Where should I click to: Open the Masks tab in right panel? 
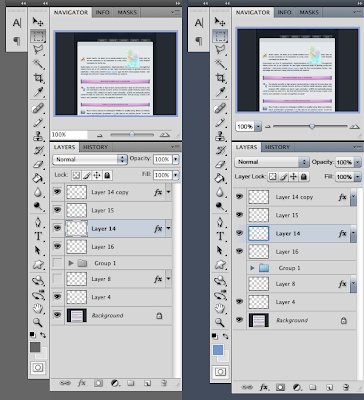pos(309,12)
